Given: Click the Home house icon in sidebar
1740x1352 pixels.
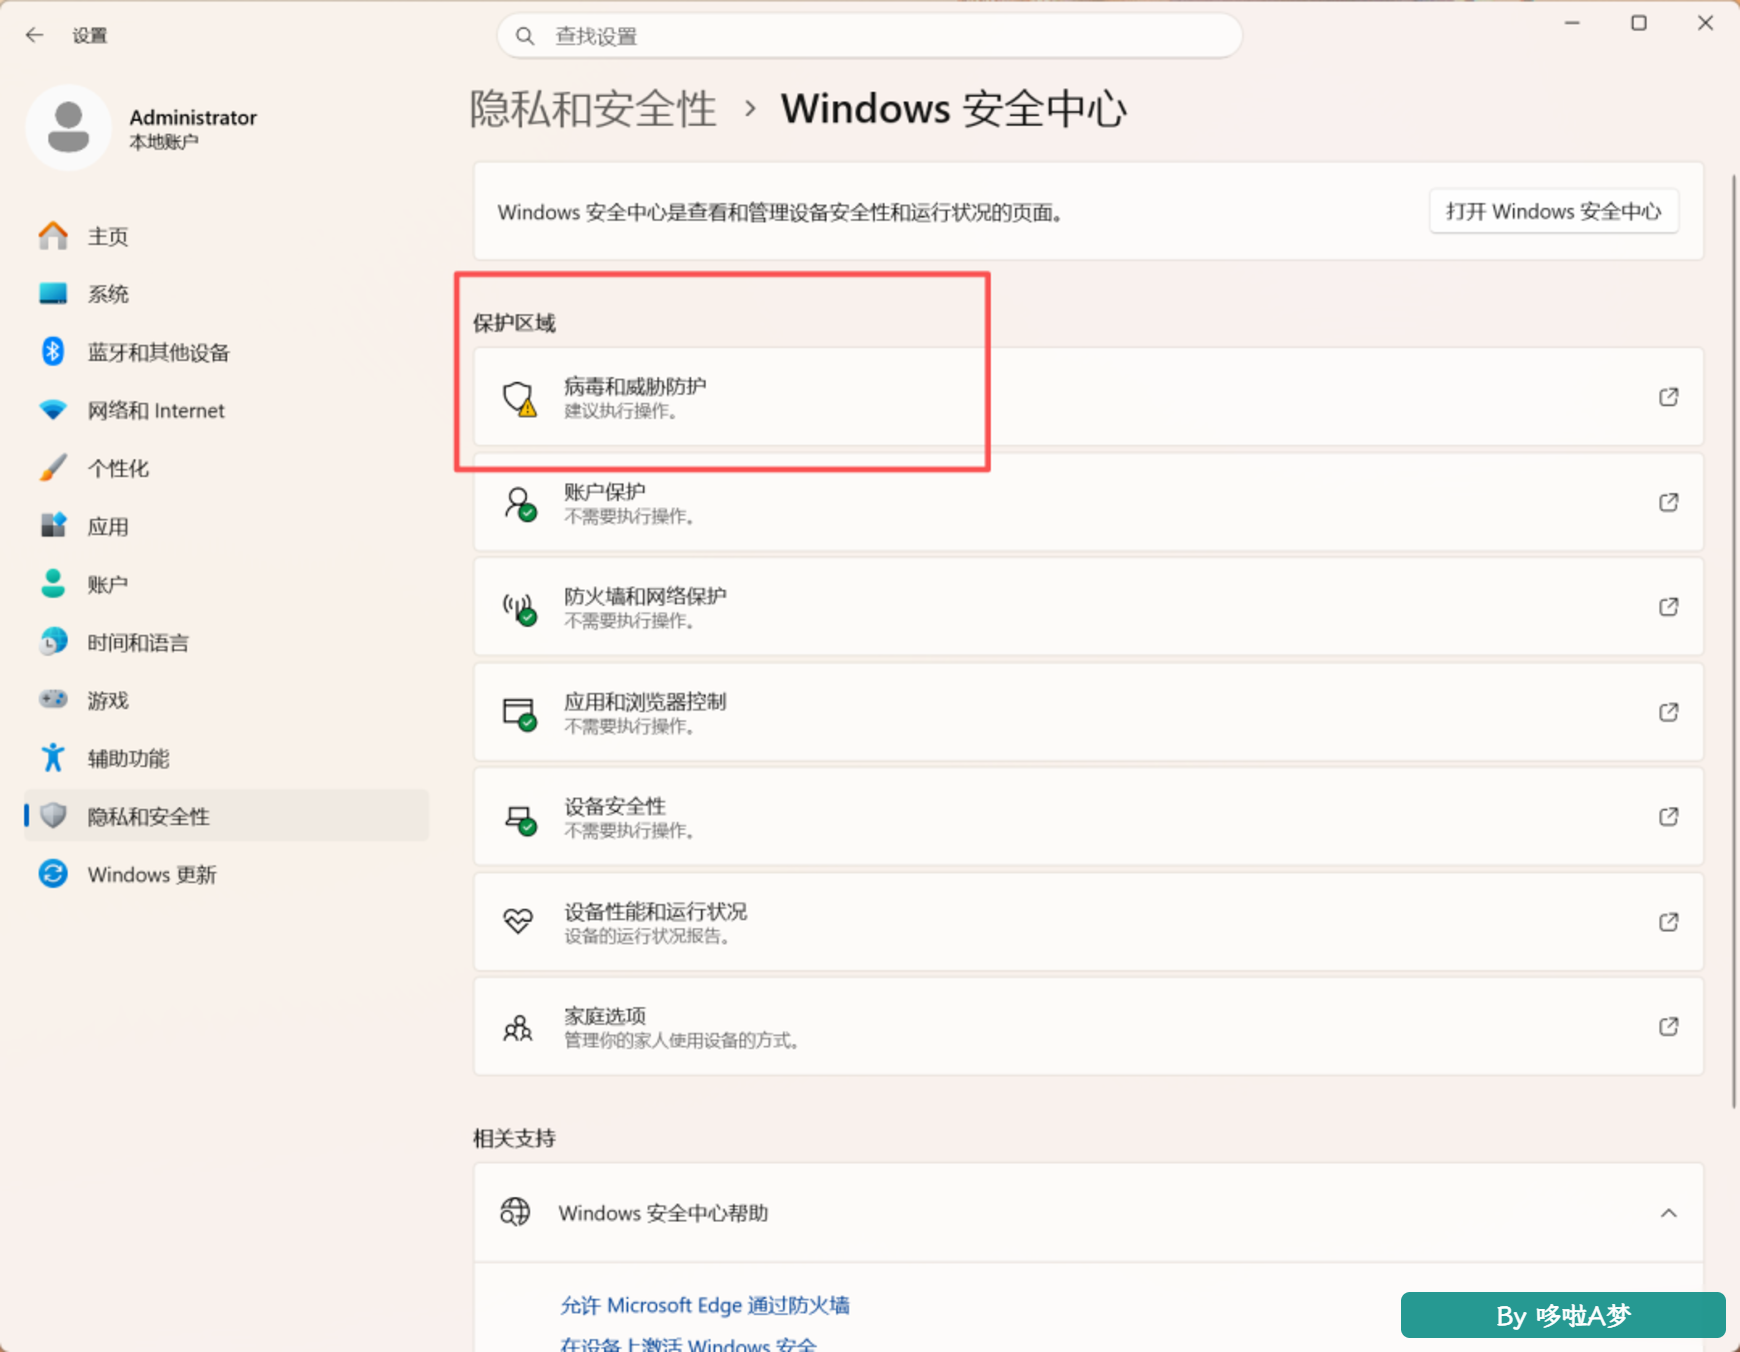Looking at the screenshot, I should coord(53,236).
